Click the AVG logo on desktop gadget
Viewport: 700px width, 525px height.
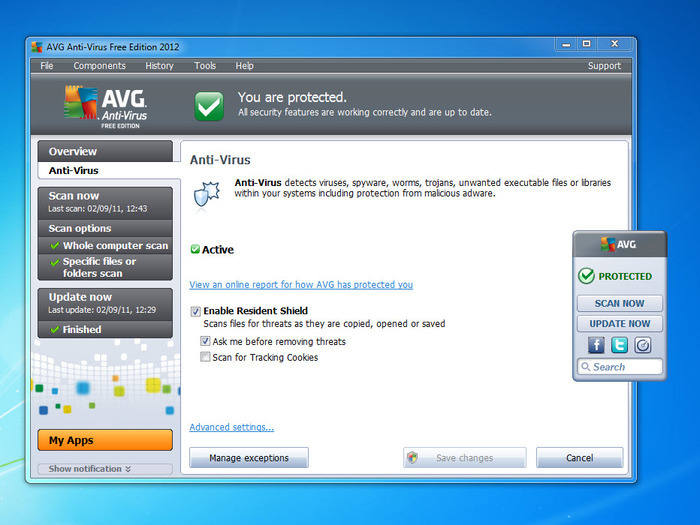[619, 245]
